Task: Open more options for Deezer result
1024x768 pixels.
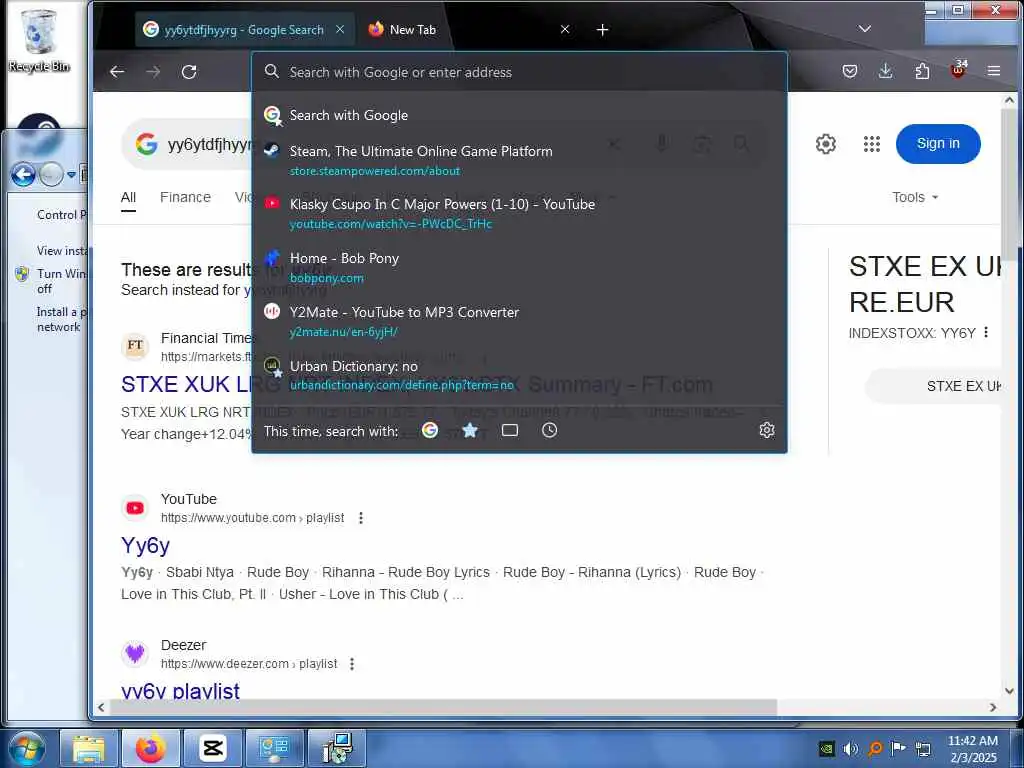Action: click(351, 664)
